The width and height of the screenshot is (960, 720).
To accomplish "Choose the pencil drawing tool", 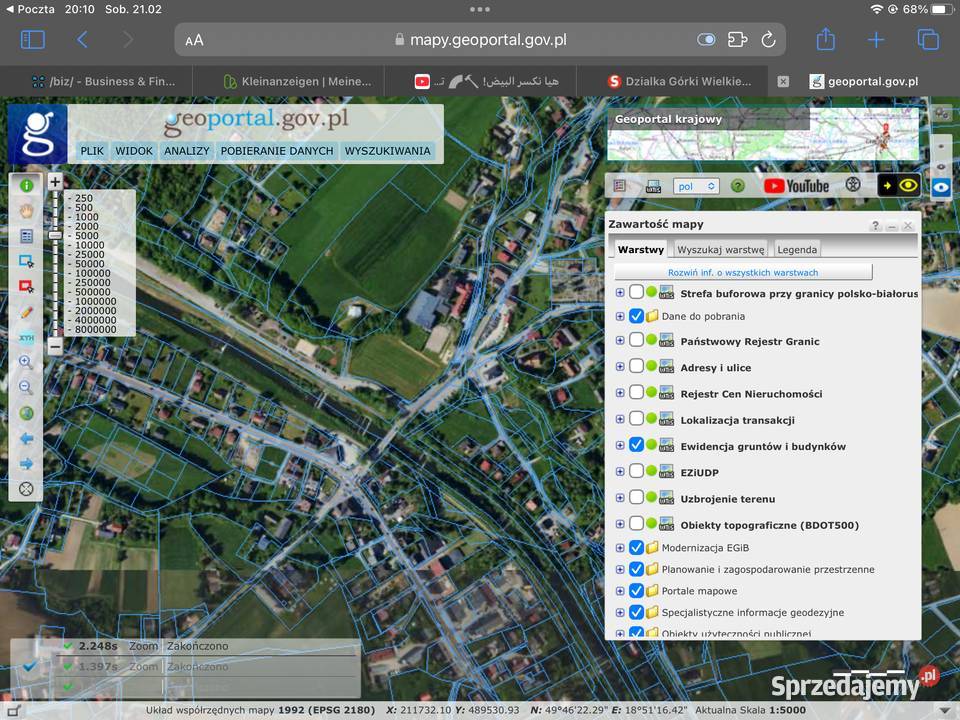I will (x=27, y=312).
